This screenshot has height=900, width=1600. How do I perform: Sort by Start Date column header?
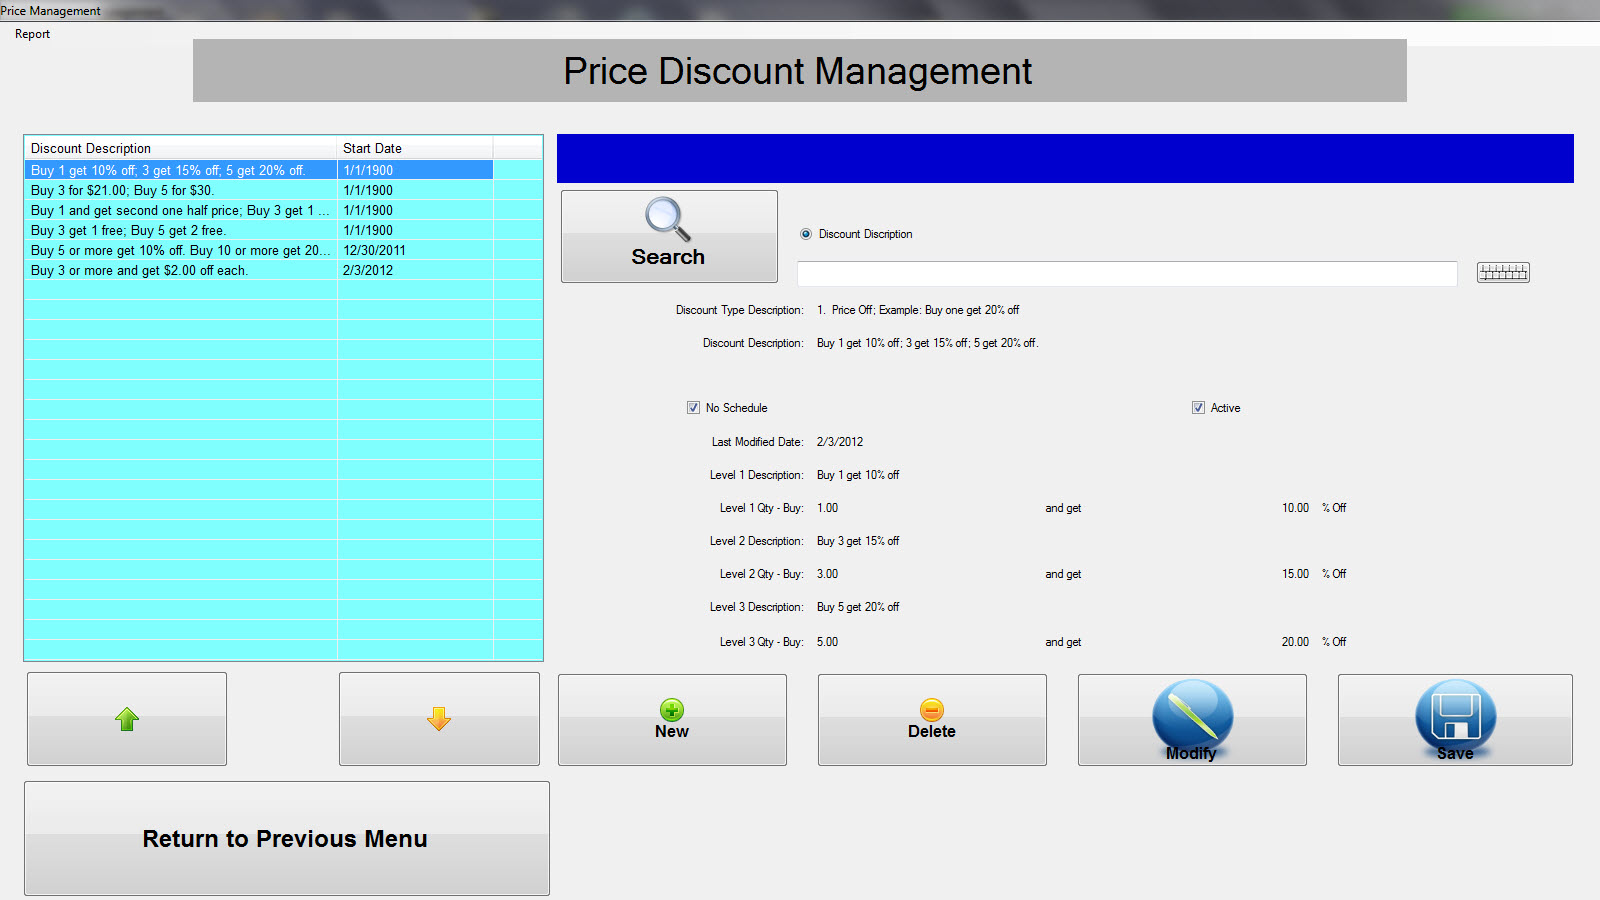414,148
